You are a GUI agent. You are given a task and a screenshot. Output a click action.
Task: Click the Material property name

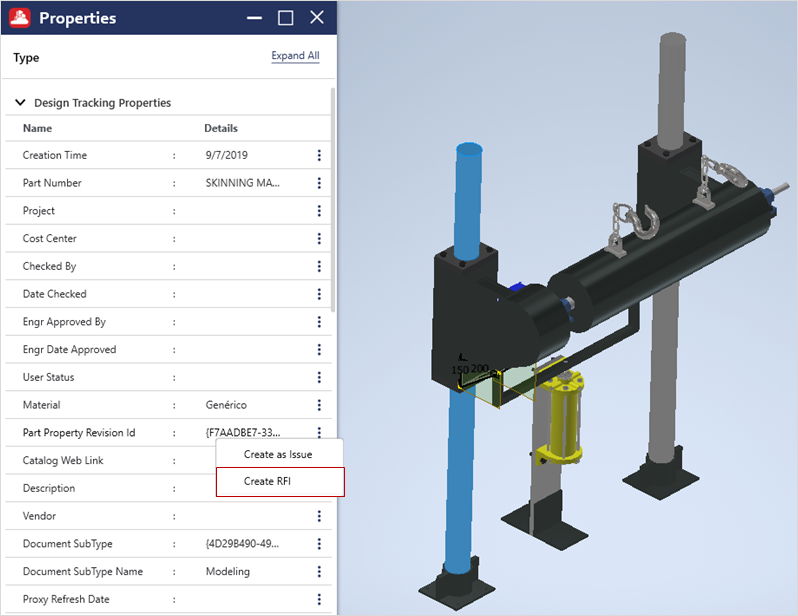41,405
